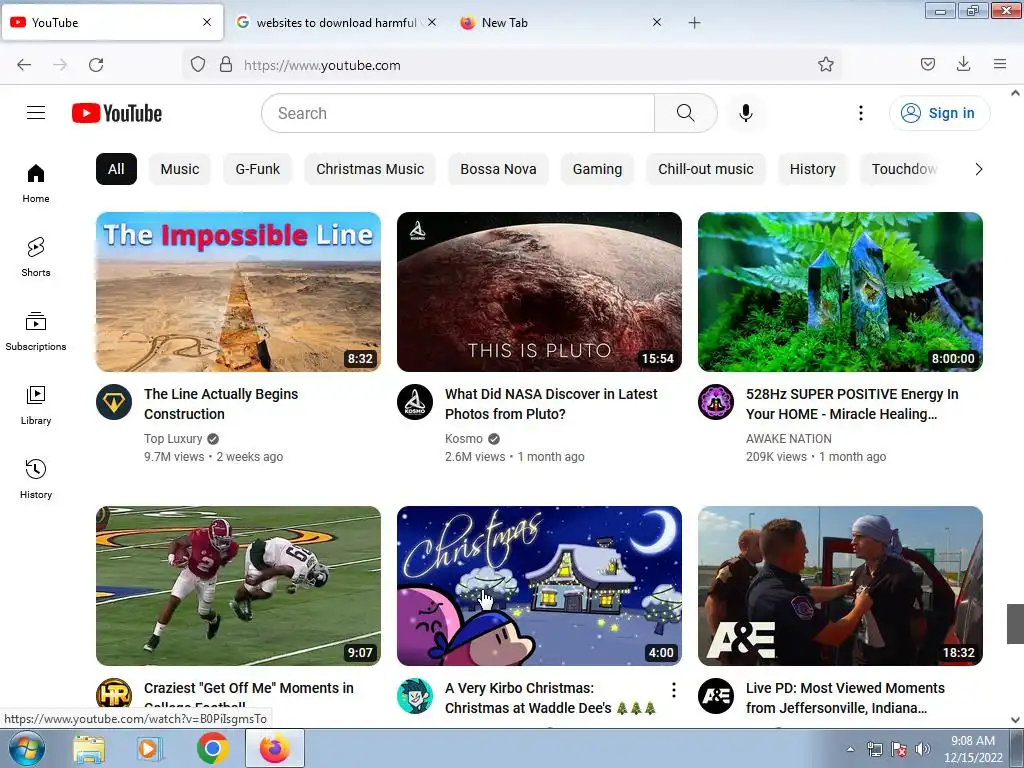
Task: Open Firefox application menu
Action: [x=1000, y=65]
